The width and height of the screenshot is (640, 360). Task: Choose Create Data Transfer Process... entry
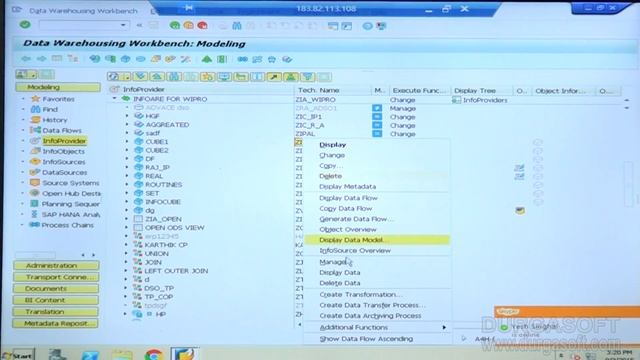point(372,305)
